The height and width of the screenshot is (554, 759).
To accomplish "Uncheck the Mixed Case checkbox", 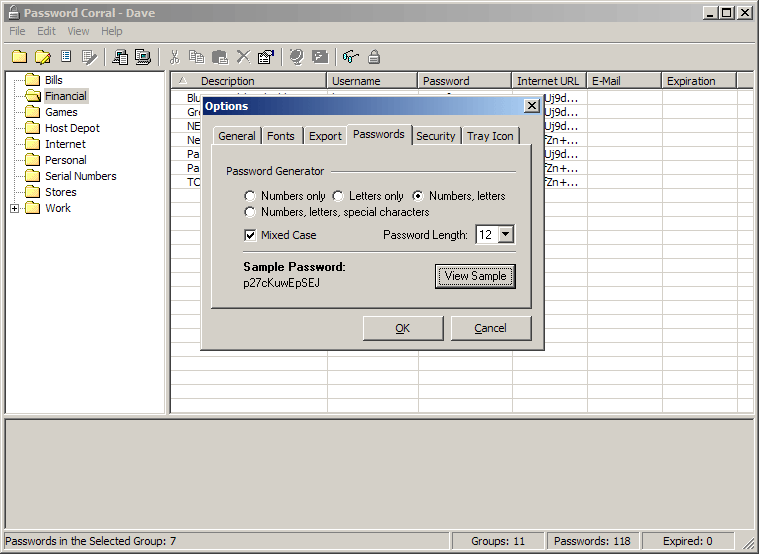I will 251,235.
